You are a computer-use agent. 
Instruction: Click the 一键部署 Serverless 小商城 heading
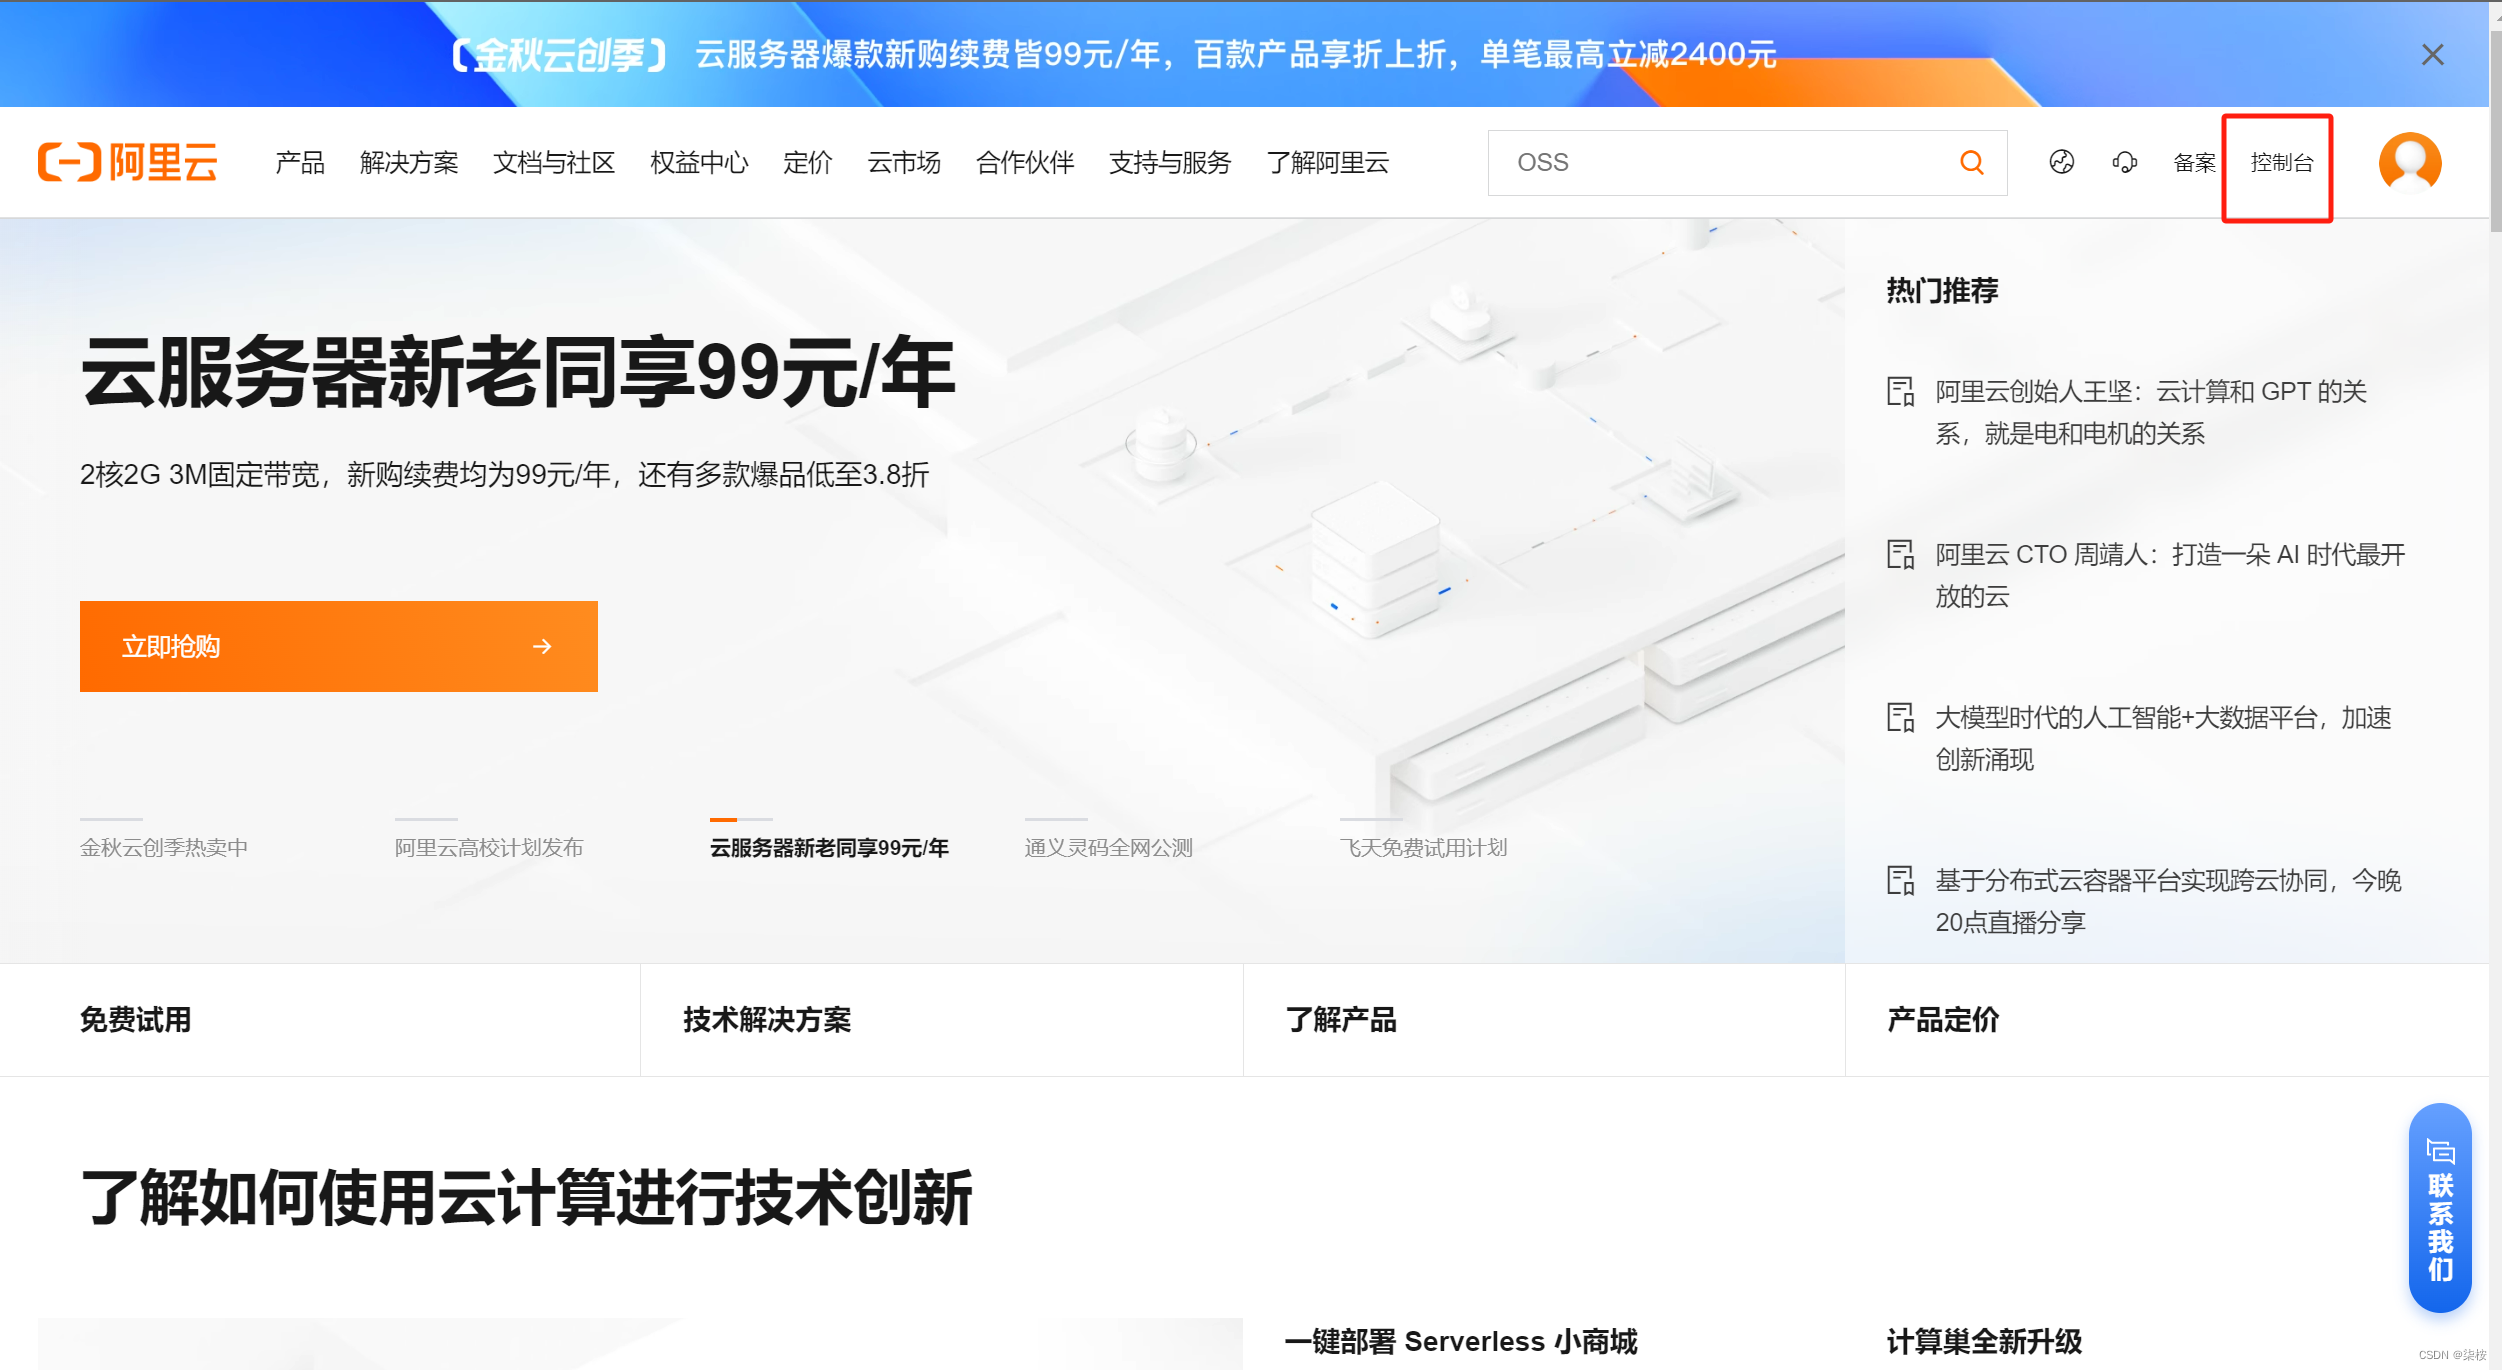coord(1461,1341)
